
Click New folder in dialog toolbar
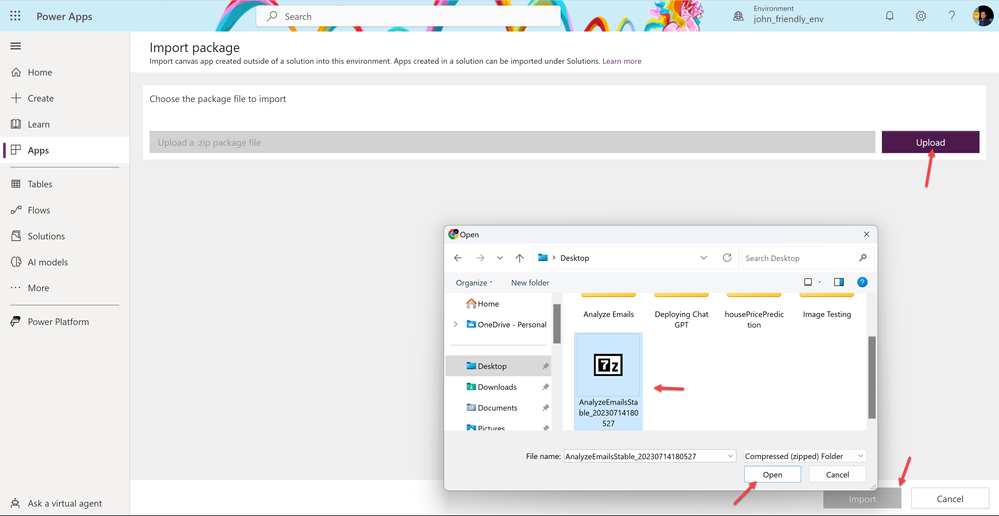[x=530, y=283]
